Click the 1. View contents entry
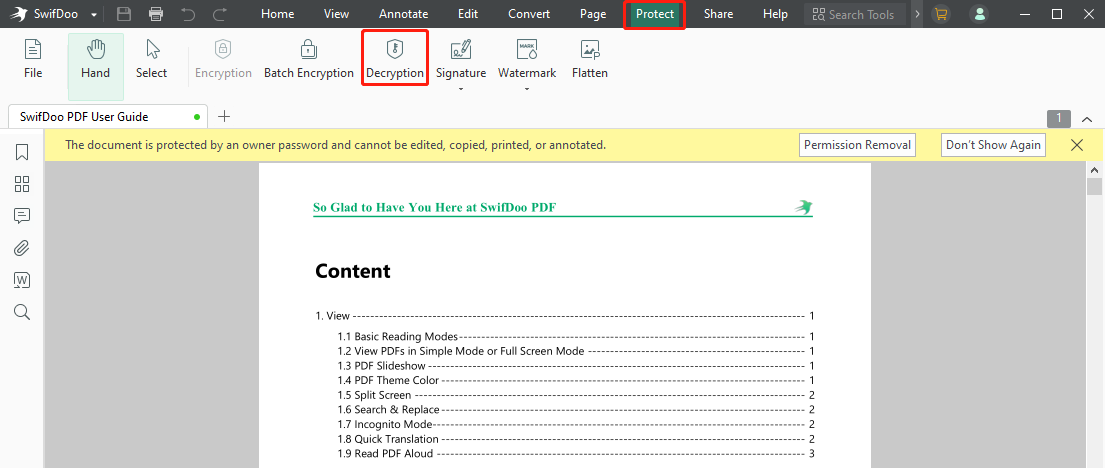The image size is (1105, 468). click(x=564, y=316)
